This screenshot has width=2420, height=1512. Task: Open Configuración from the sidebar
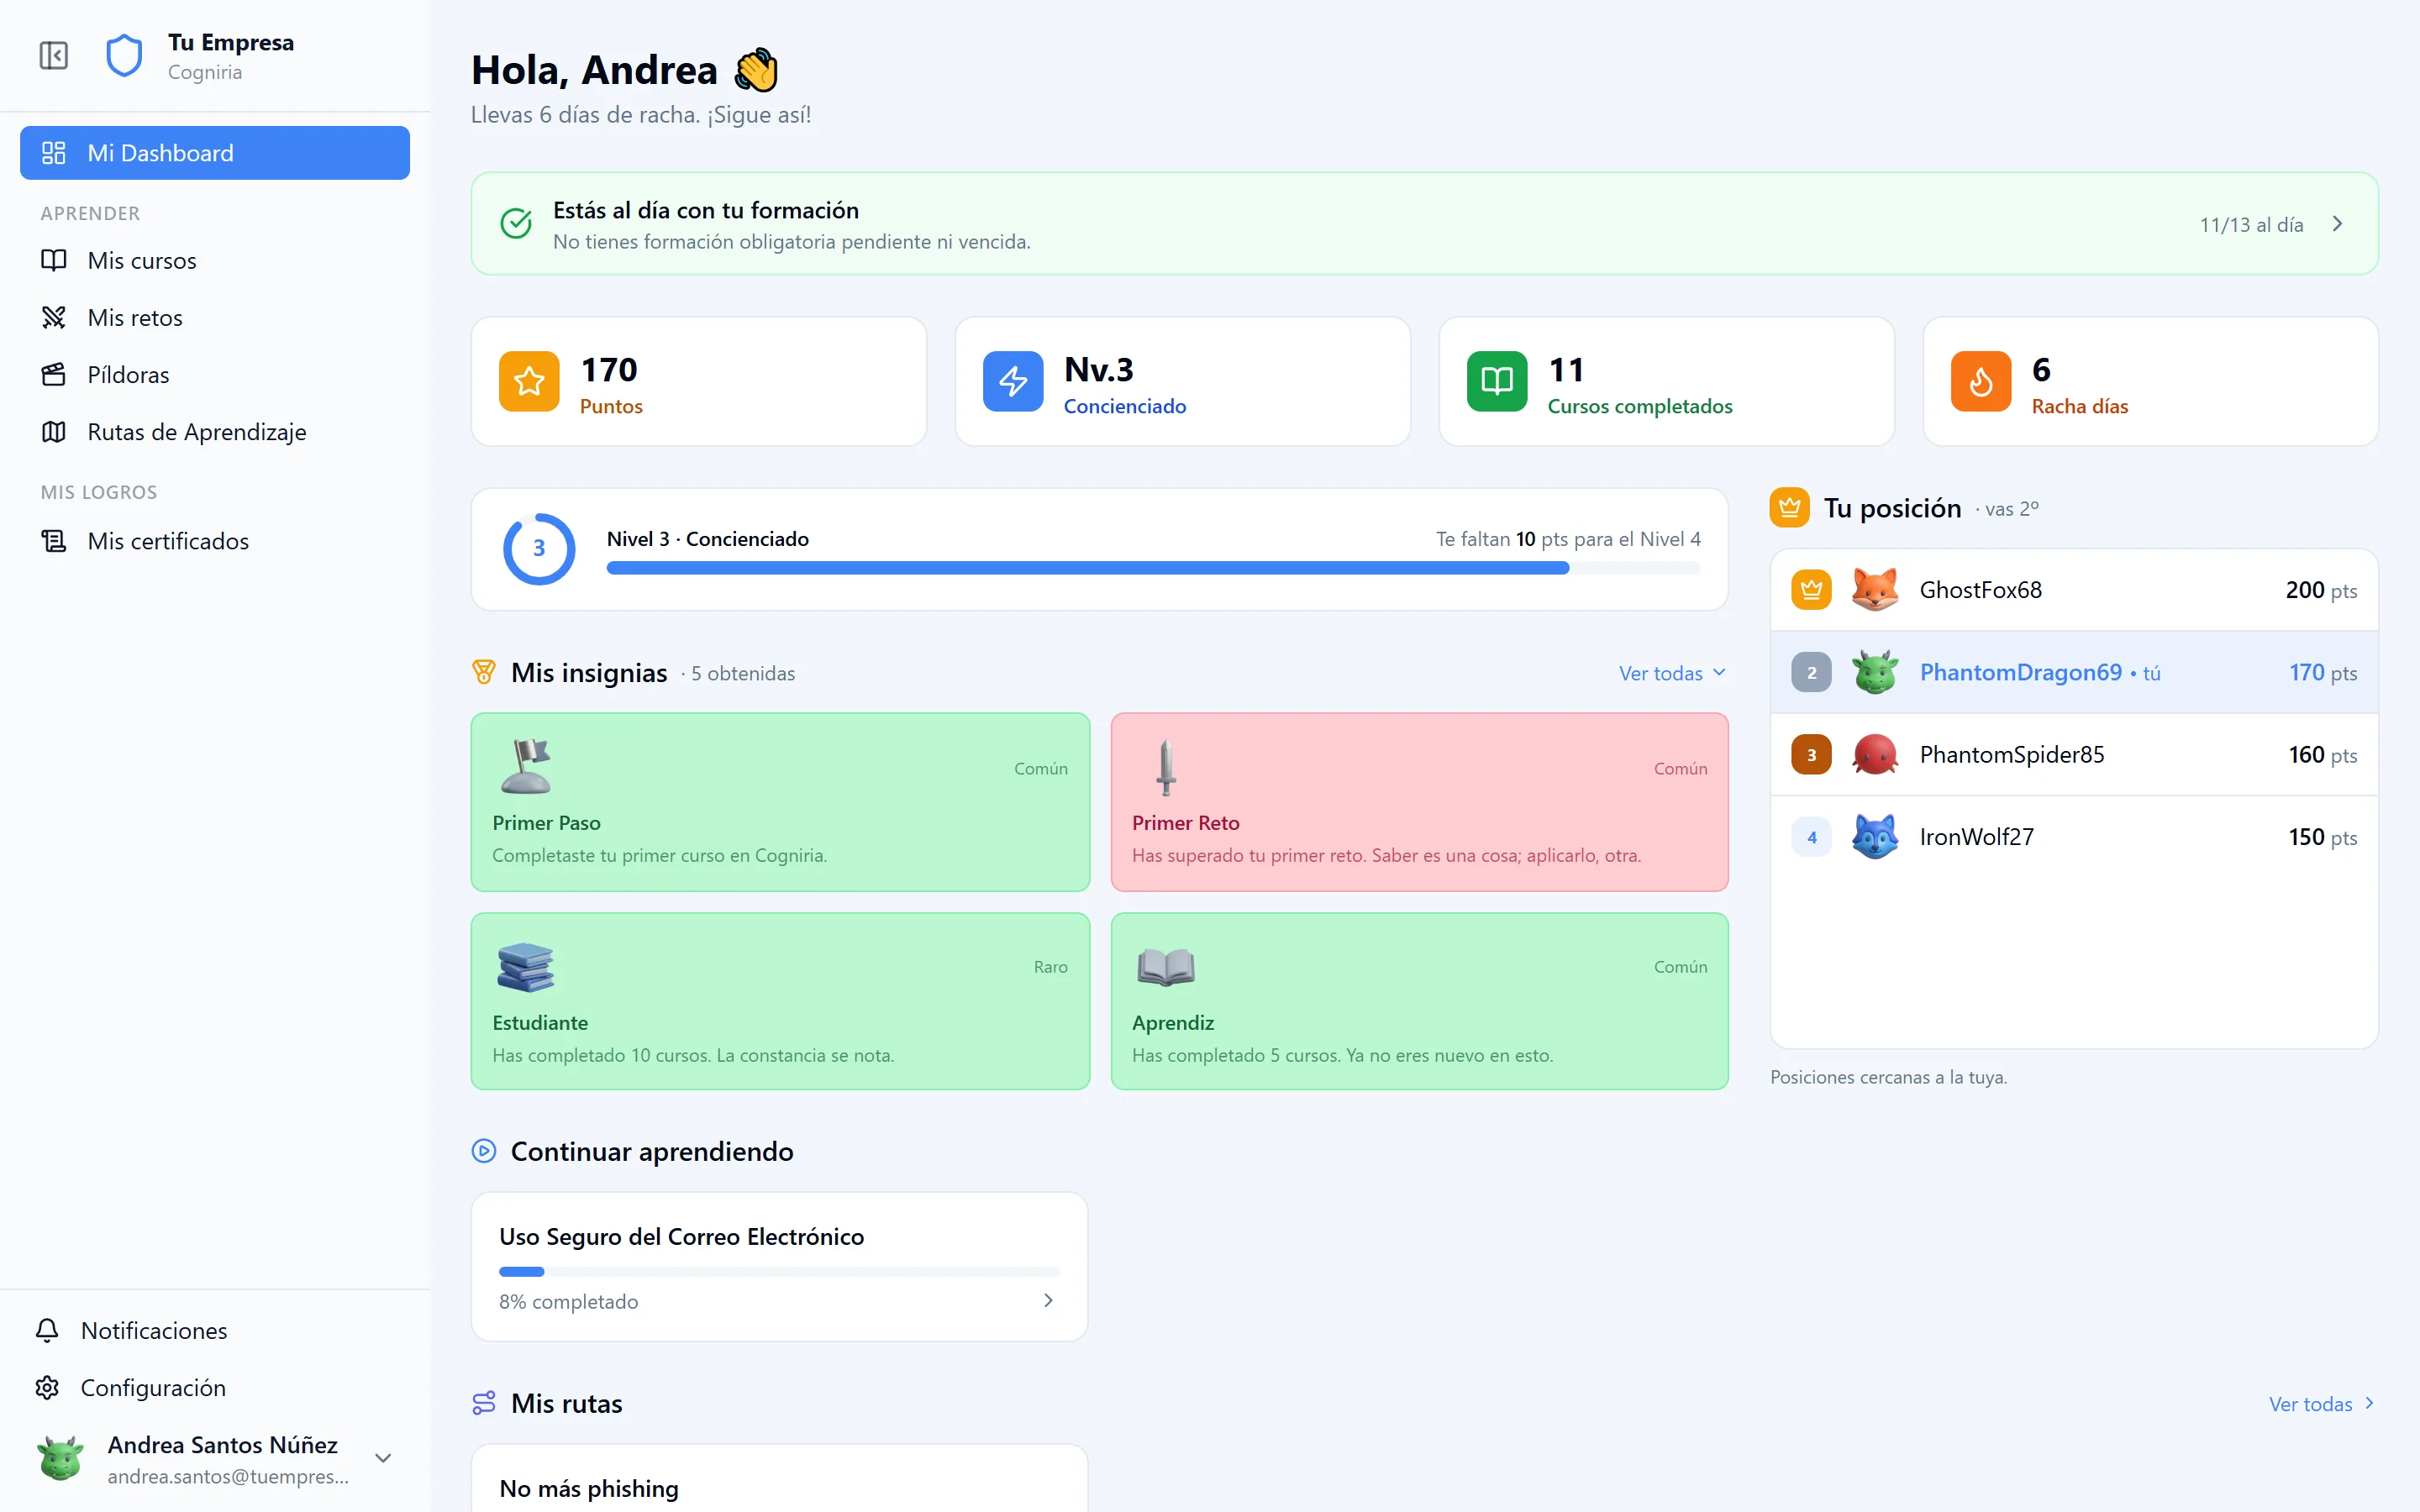[215, 1388]
